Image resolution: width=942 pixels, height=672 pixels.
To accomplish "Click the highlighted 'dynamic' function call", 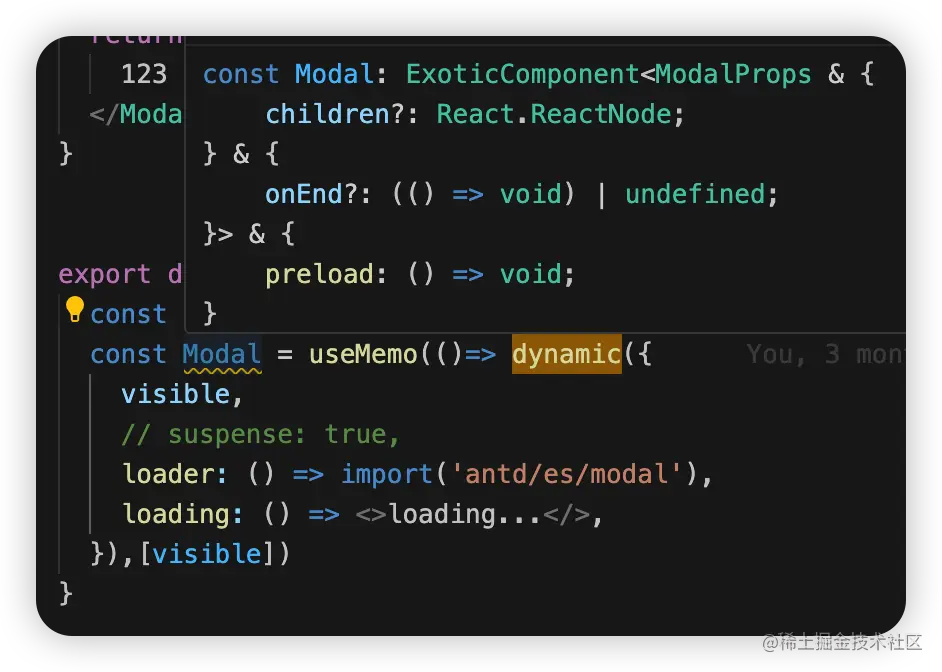I will point(567,354).
